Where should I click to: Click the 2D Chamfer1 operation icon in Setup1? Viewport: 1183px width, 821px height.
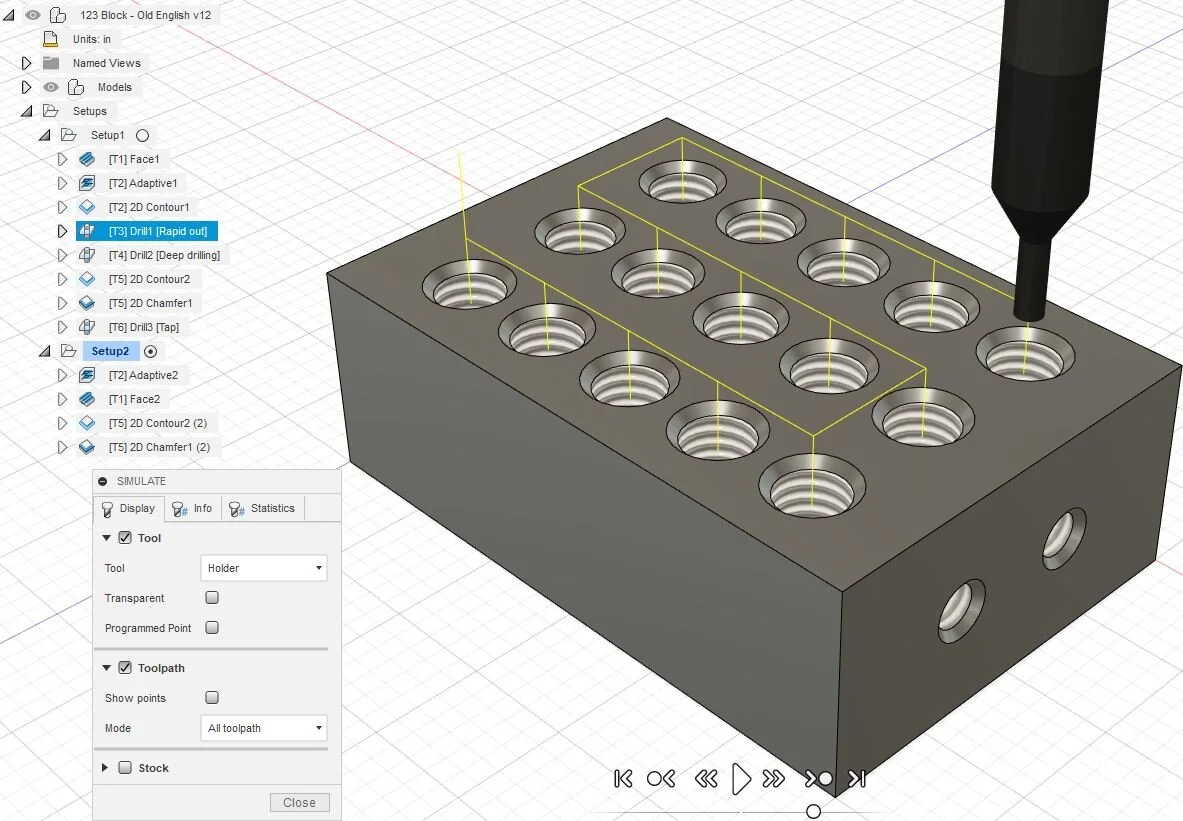[x=87, y=303]
